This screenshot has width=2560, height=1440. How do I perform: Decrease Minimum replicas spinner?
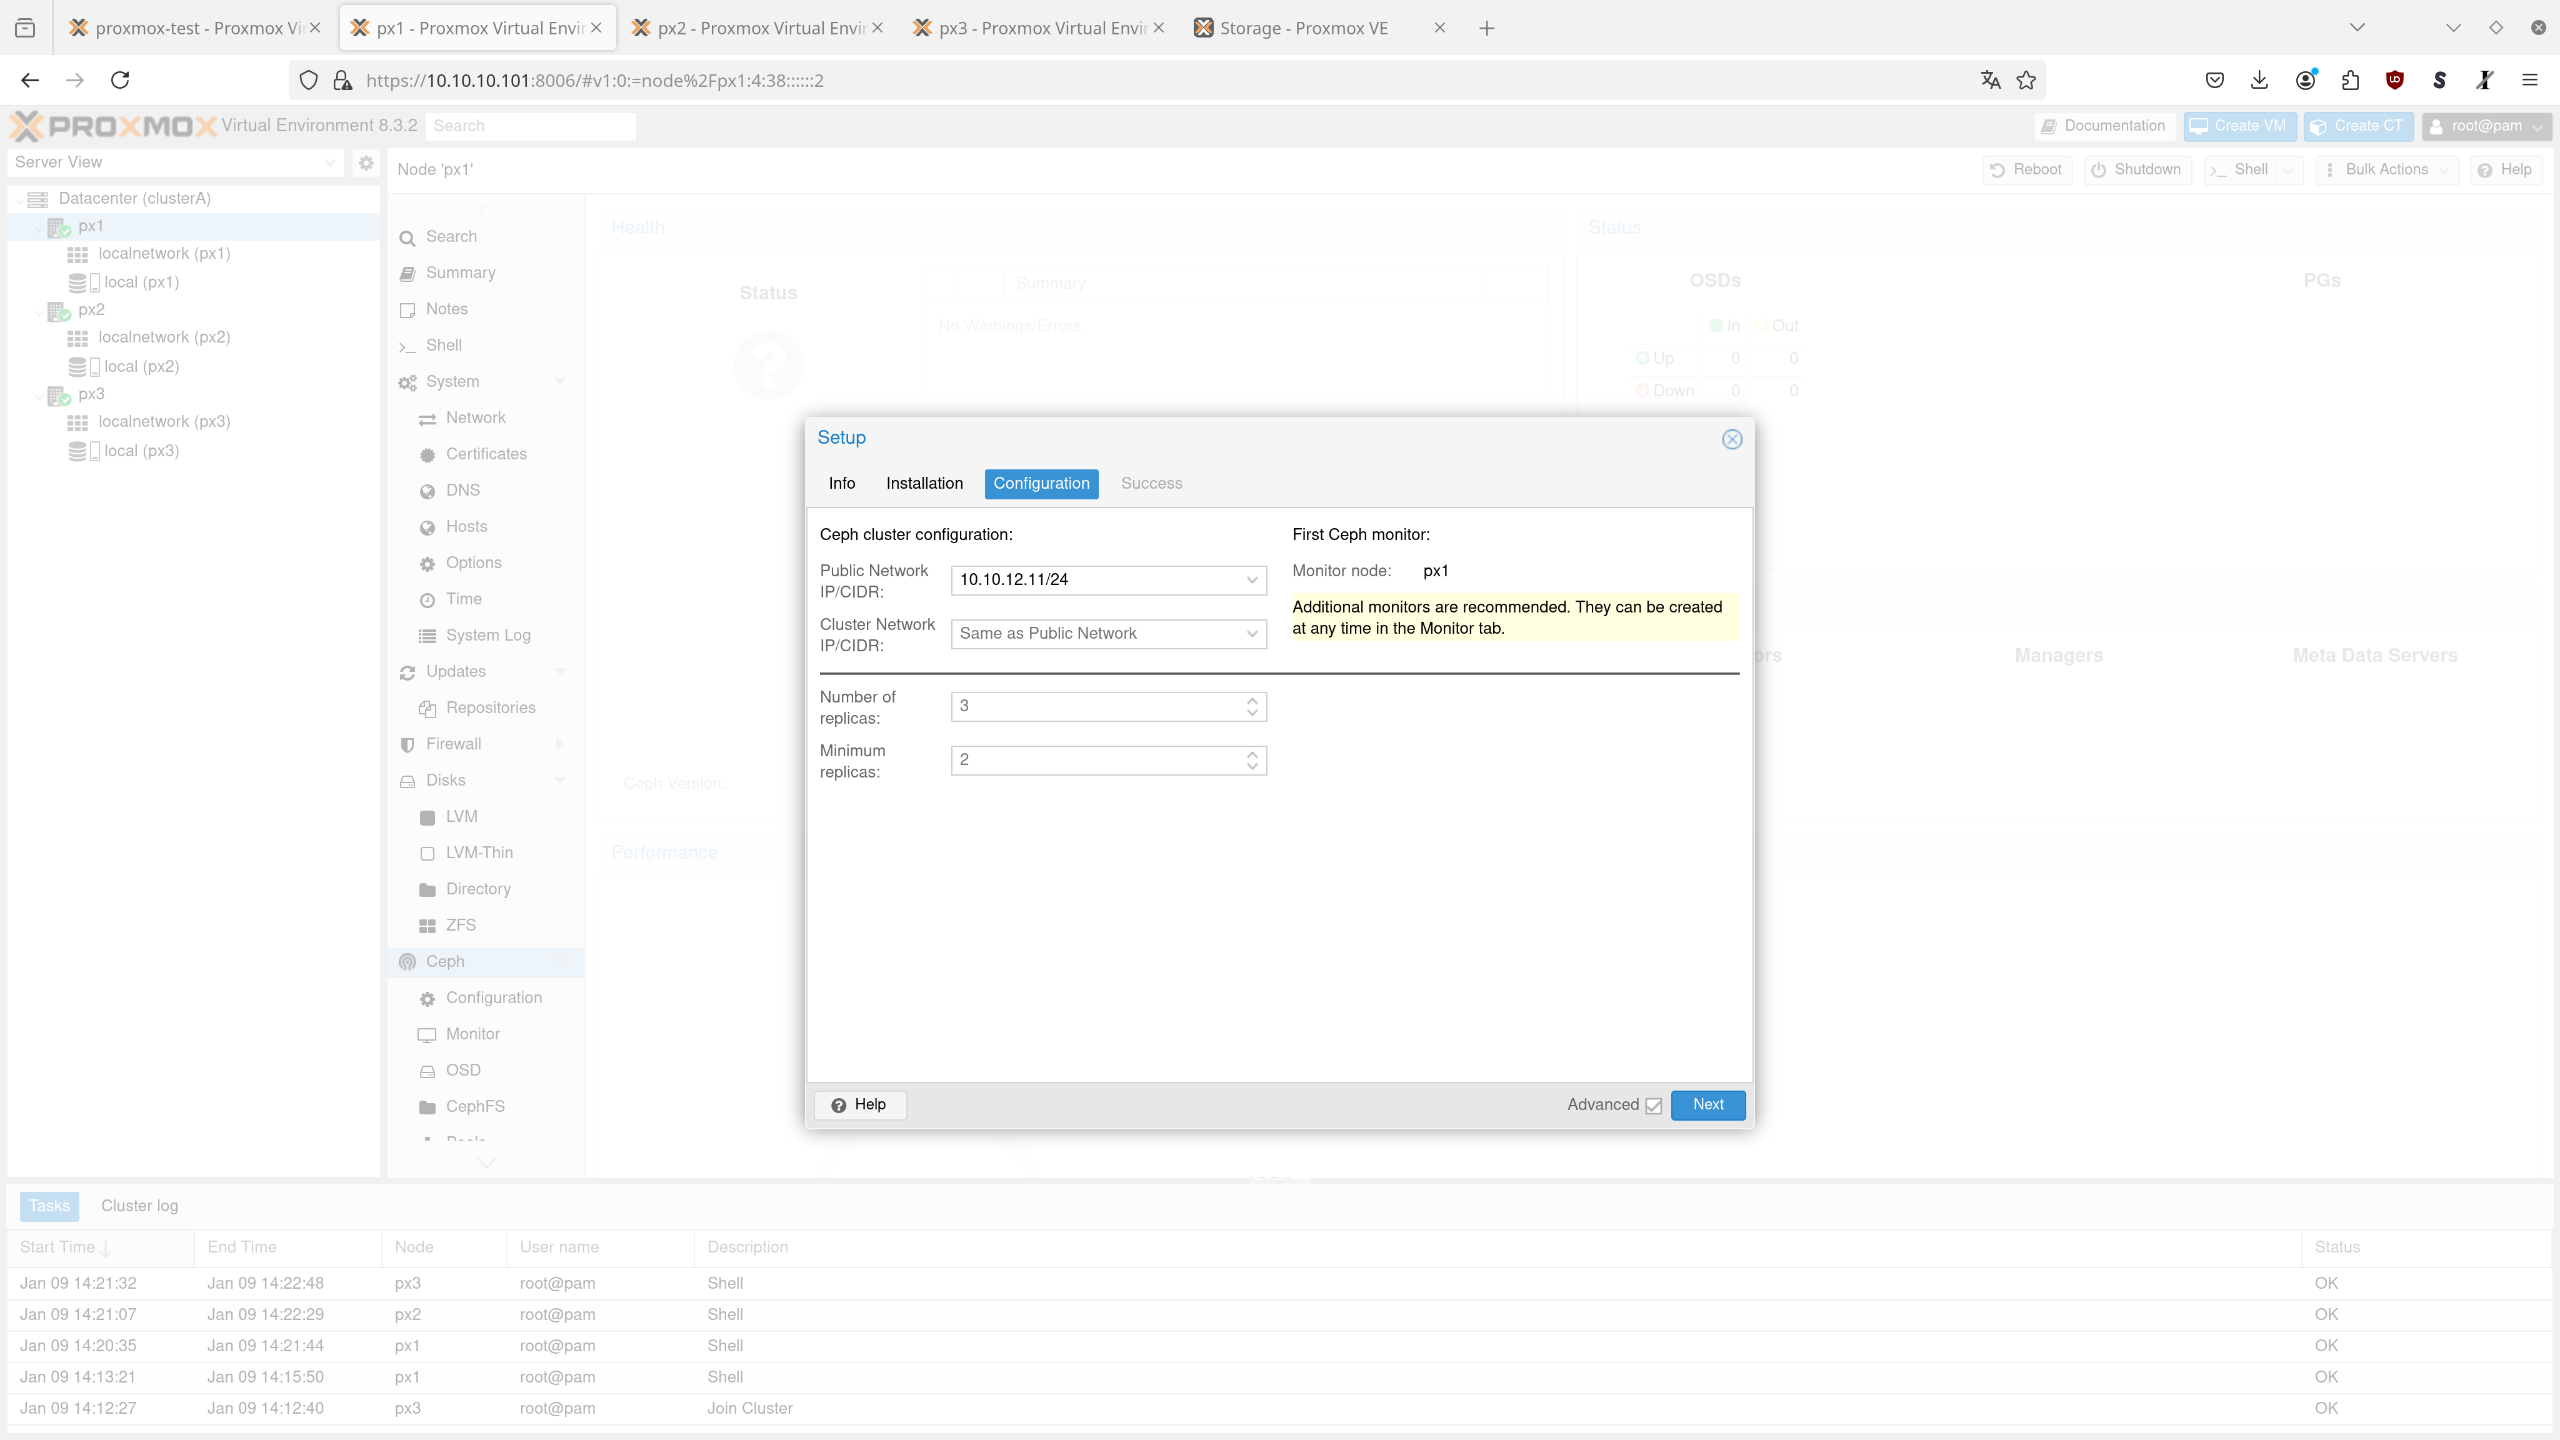coord(1252,767)
